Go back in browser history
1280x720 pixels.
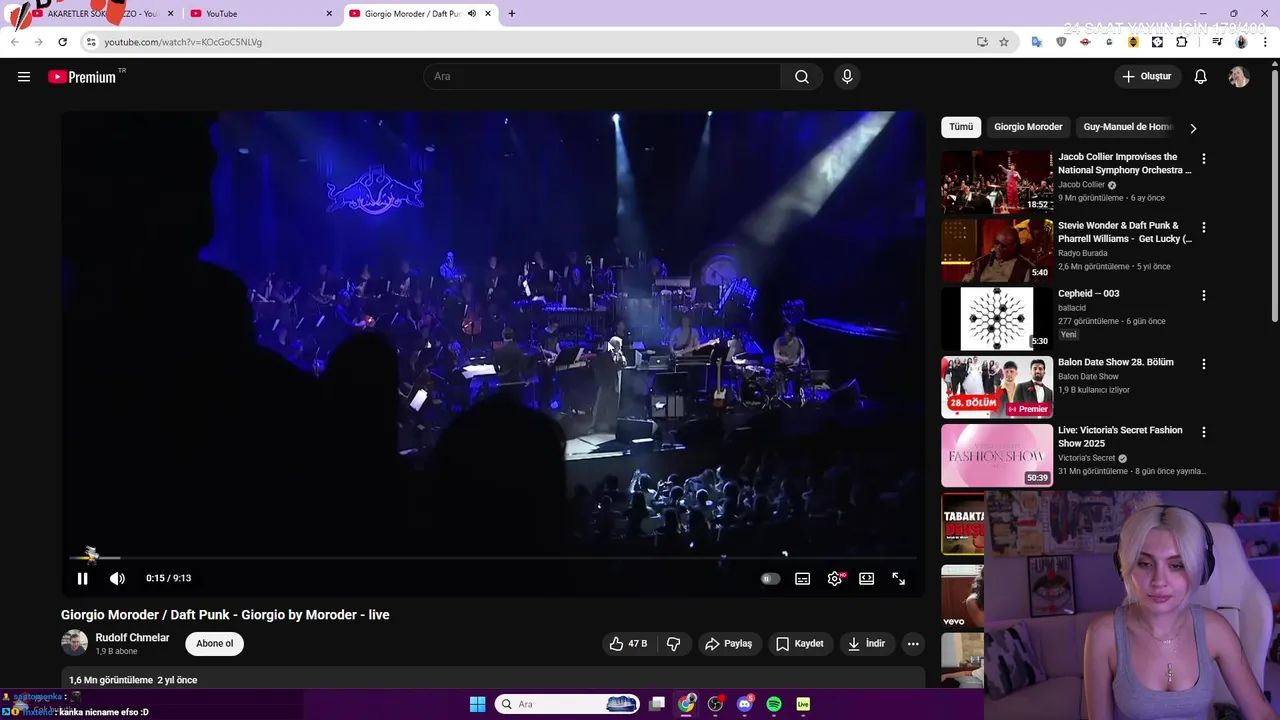point(14,42)
